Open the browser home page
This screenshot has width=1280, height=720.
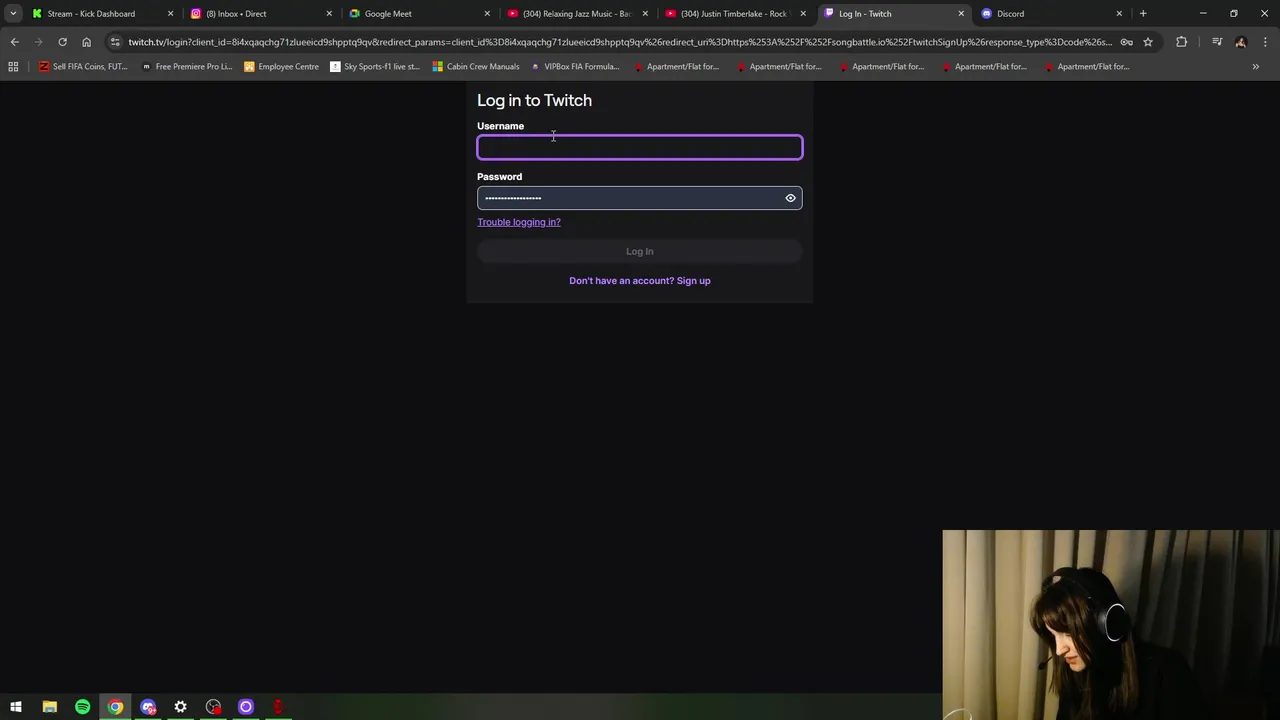pos(86,42)
